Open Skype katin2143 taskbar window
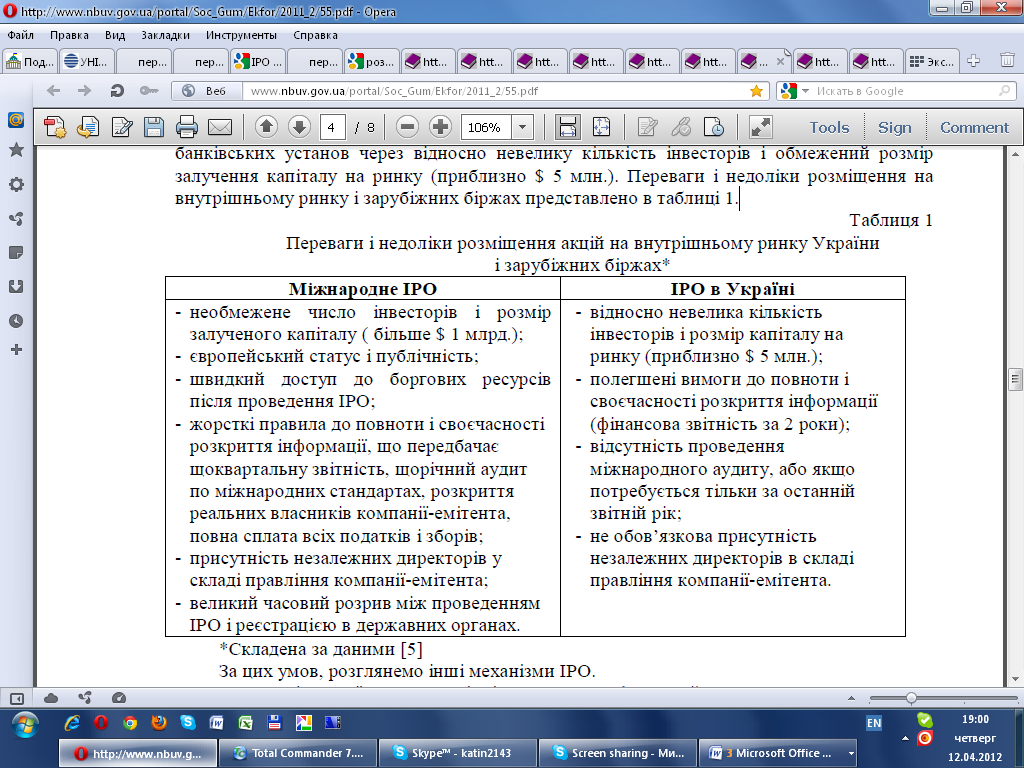 coord(458,753)
